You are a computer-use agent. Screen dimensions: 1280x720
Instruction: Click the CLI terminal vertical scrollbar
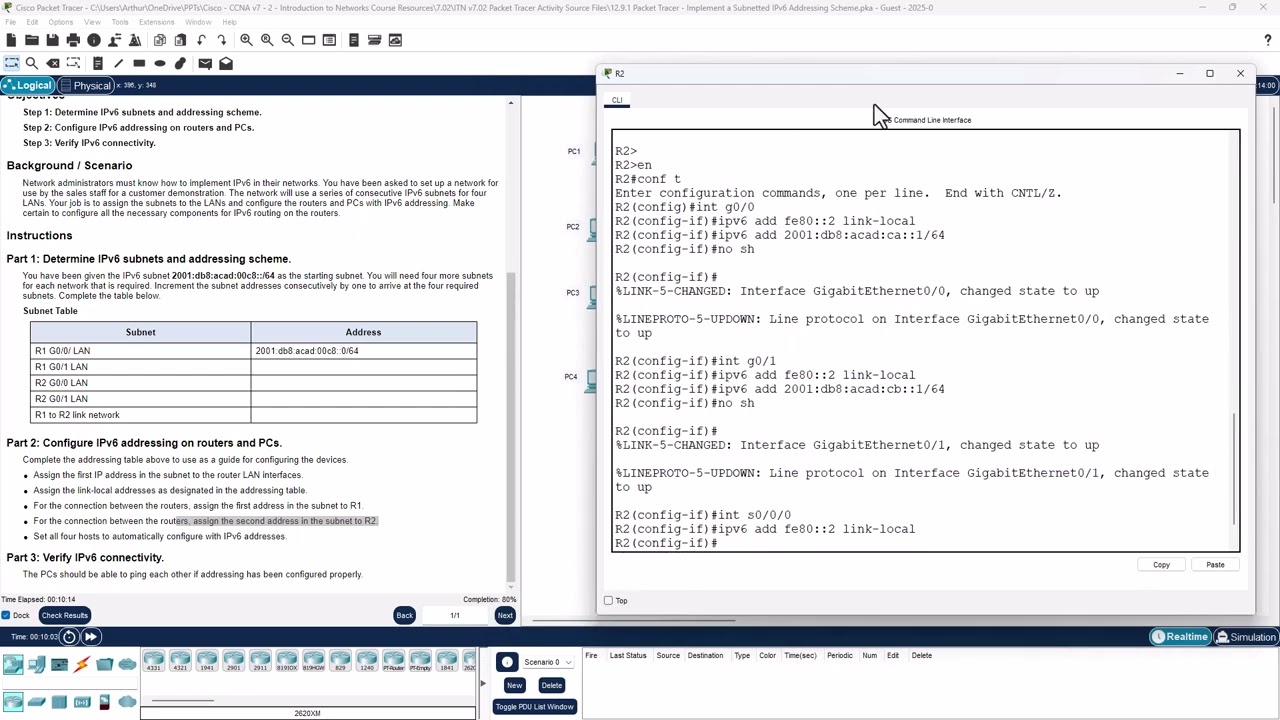1235,468
